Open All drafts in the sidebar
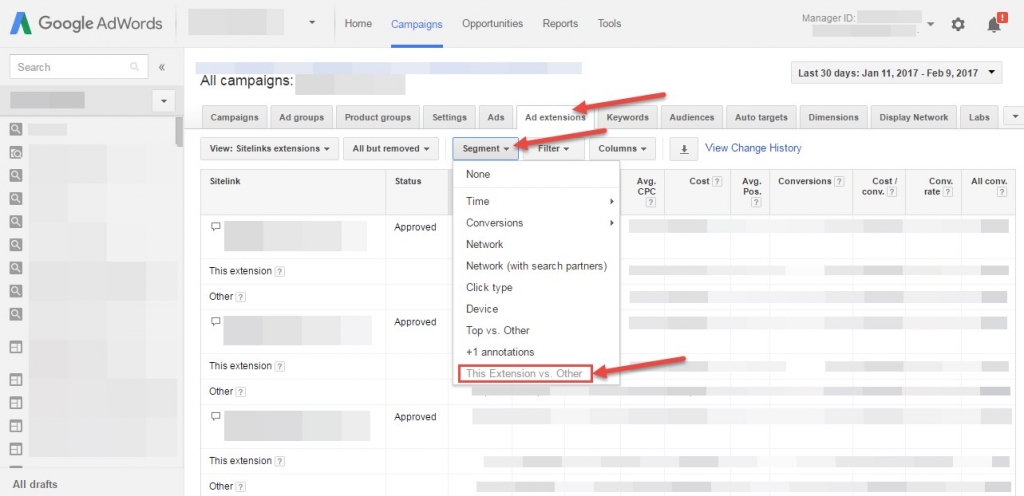This screenshot has height=496, width=1024. (35, 484)
